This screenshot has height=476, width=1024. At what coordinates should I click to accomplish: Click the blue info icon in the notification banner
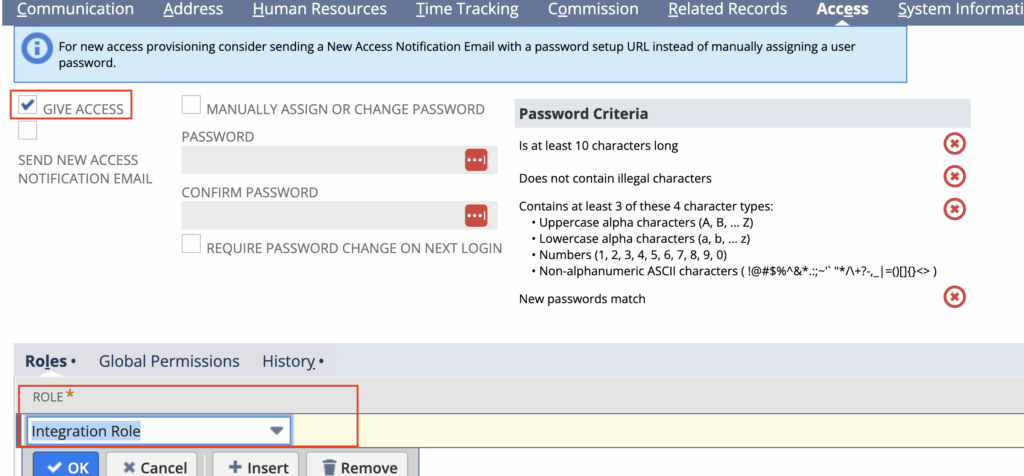click(x=37, y=48)
